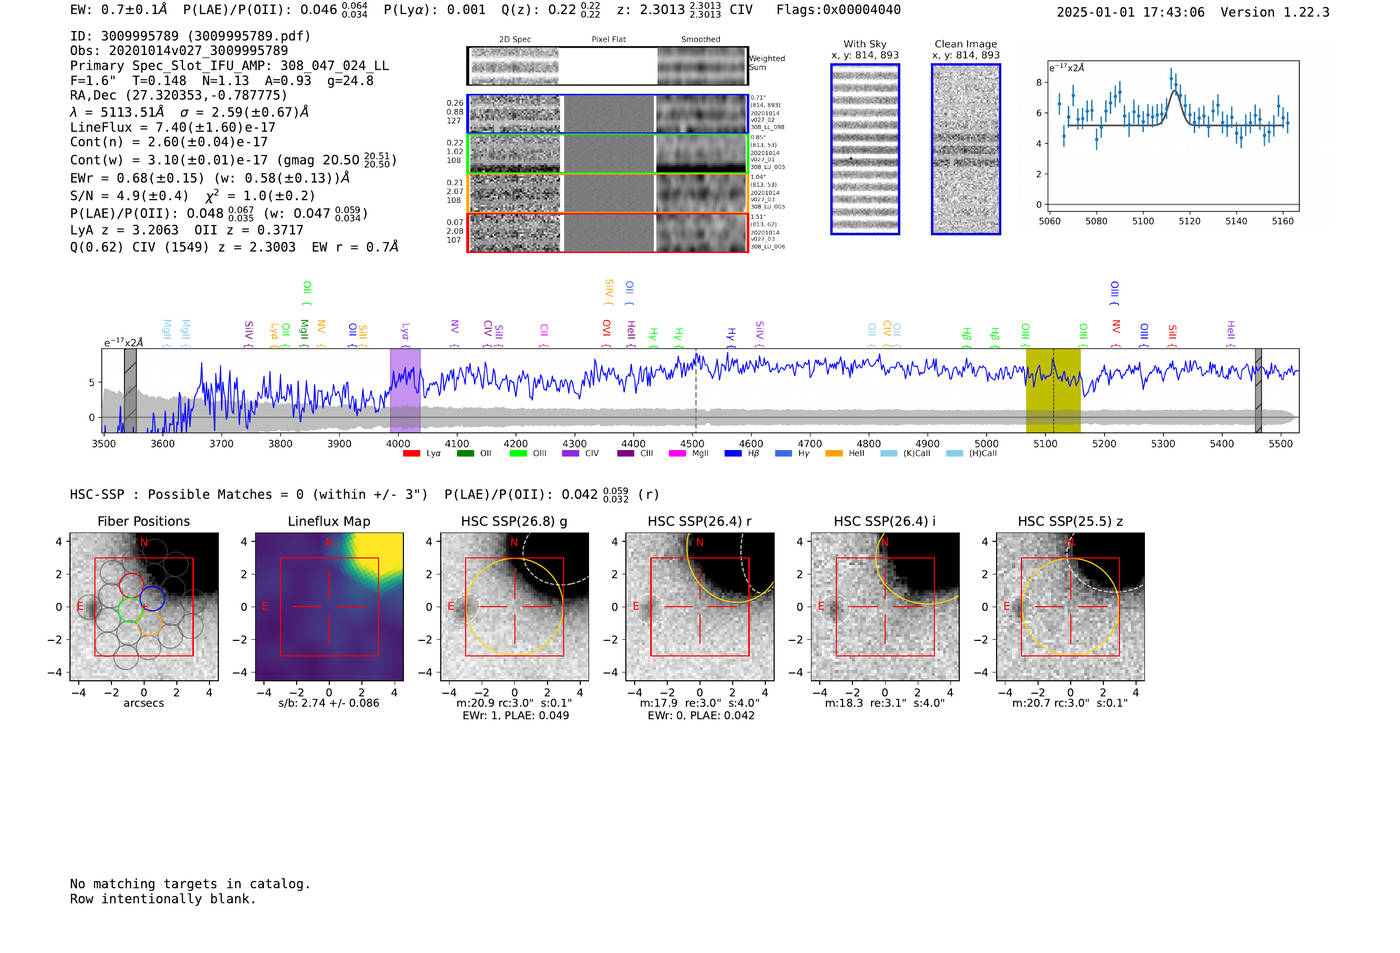Click the 's/b: 2.74 +/- 0.086' label
This screenshot has width=1400, height=953.
(x=329, y=703)
